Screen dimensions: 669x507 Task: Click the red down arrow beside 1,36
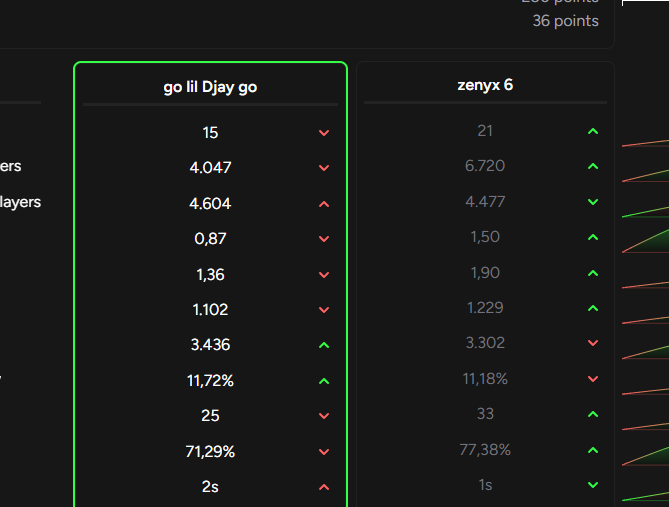[x=324, y=275]
